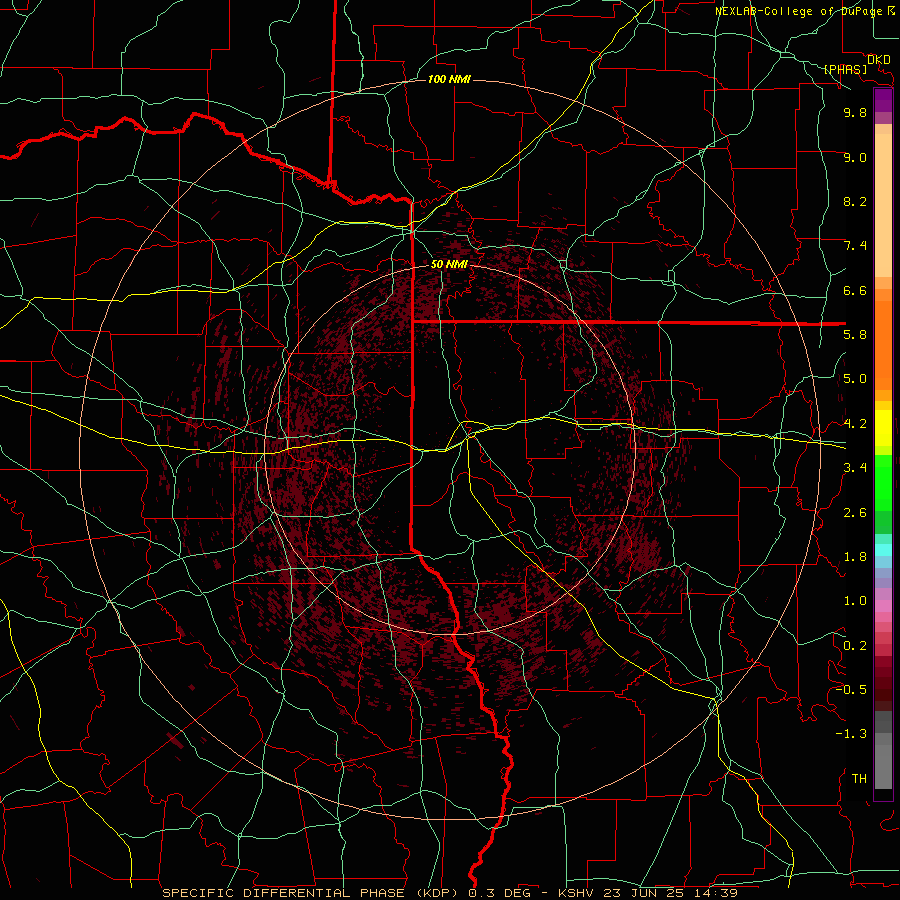The image size is (900, 900).
Task: Click the 8.2 value on color scale
Action: (x=855, y=201)
